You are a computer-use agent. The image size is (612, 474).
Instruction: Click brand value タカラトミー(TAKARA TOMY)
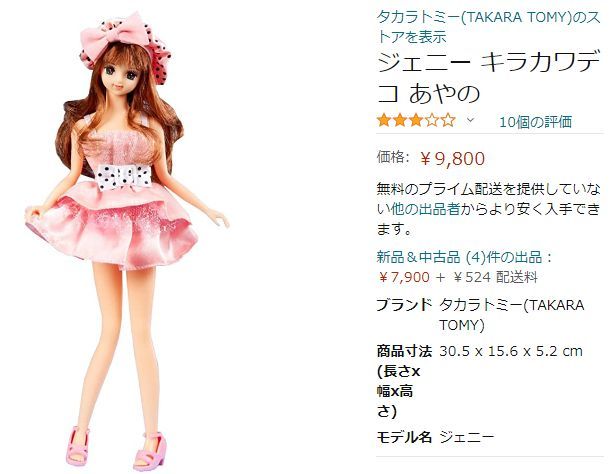pos(512,315)
